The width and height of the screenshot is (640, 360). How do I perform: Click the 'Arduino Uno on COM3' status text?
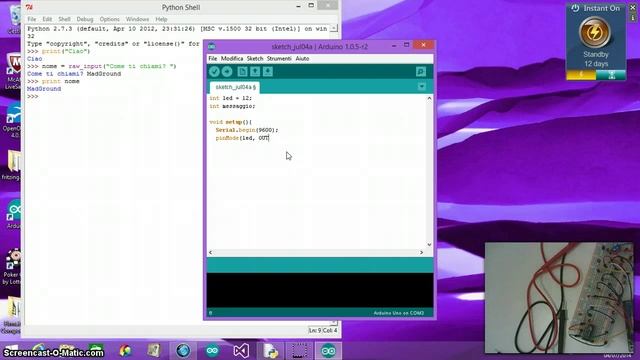click(x=399, y=313)
